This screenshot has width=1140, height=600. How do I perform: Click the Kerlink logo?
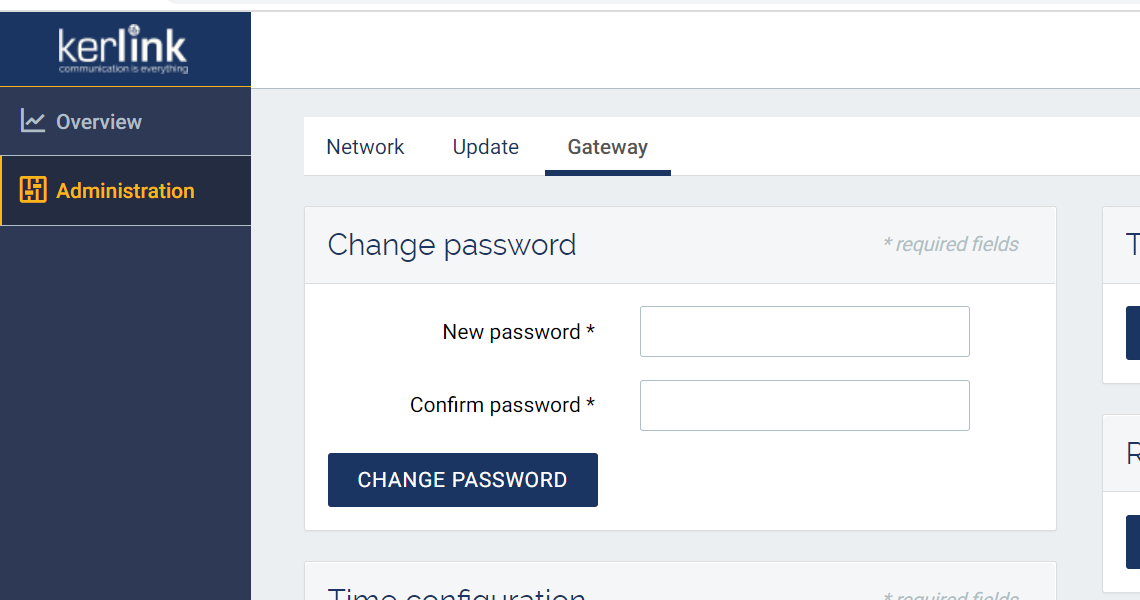click(123, 49)
